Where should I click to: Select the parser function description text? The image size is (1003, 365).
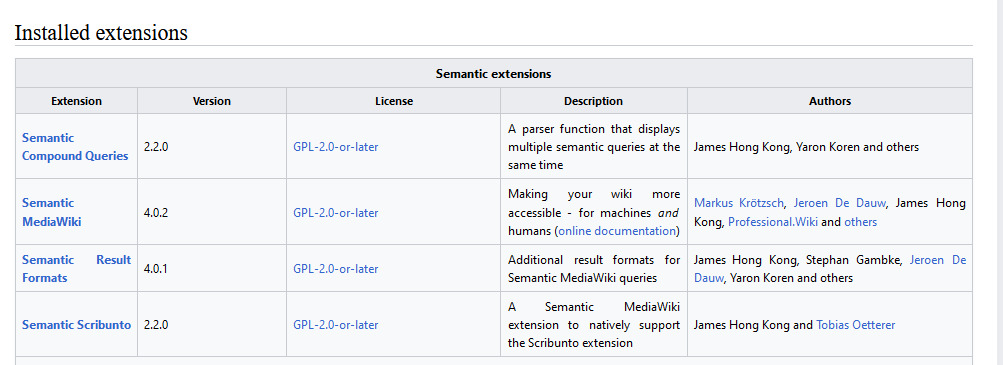[x=594, y=147]
